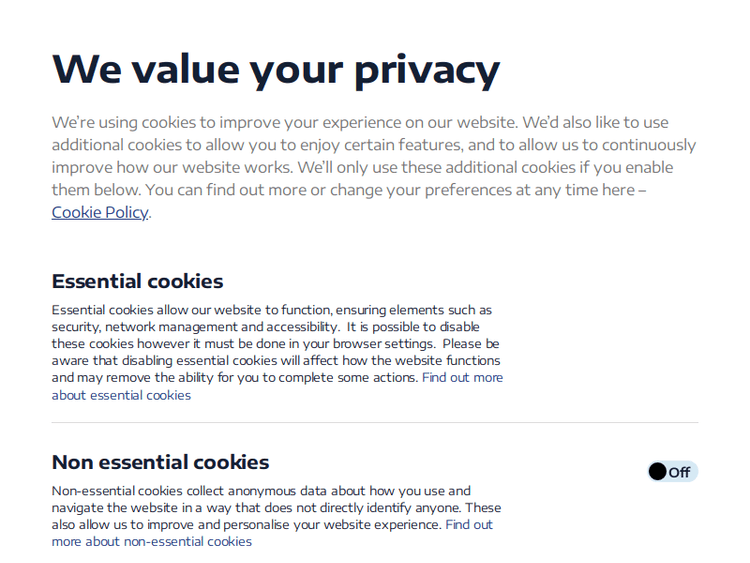Click the "We value your privacy" heading
This screenshot has height=563, width=750.
pyautogui.click(x=275, y=69)
